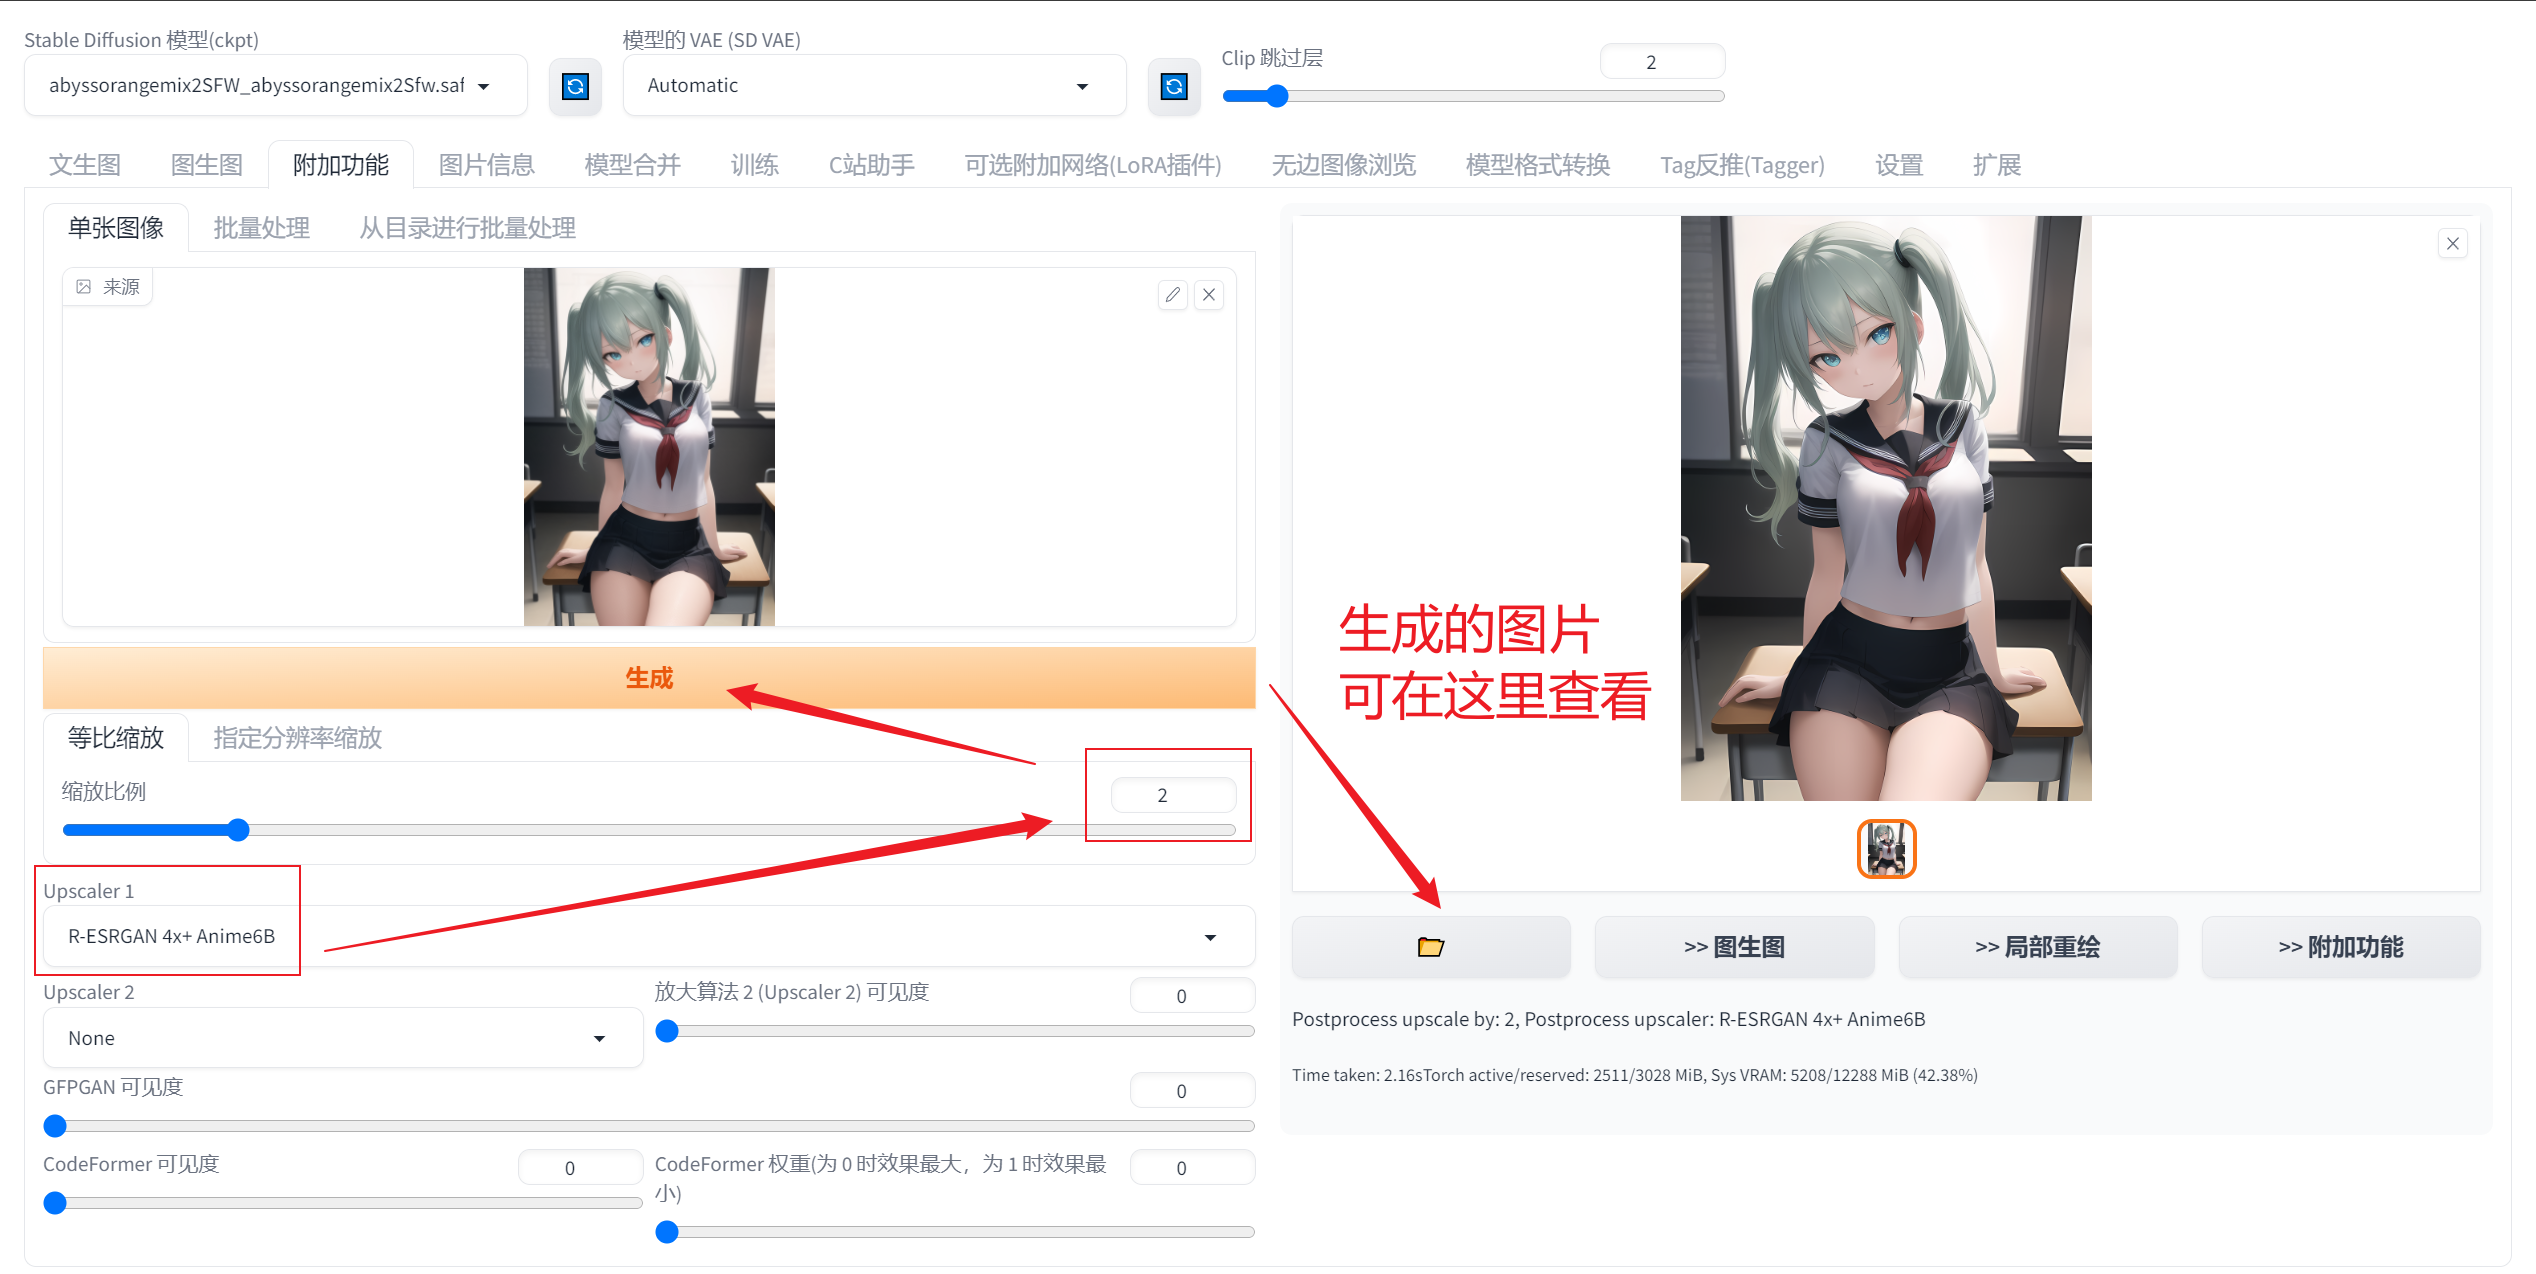
Task: Open the output folder icon button
Action: tap(1431, 946)
